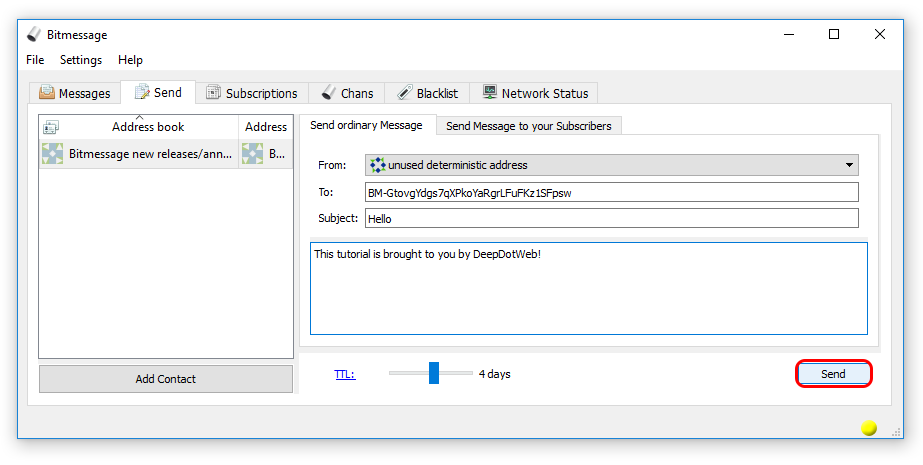Image resolution: width=923 pixels, height=465 pixels.
Task: Click the TTL link
Action: pyautogui.click(x=345, y=374)
